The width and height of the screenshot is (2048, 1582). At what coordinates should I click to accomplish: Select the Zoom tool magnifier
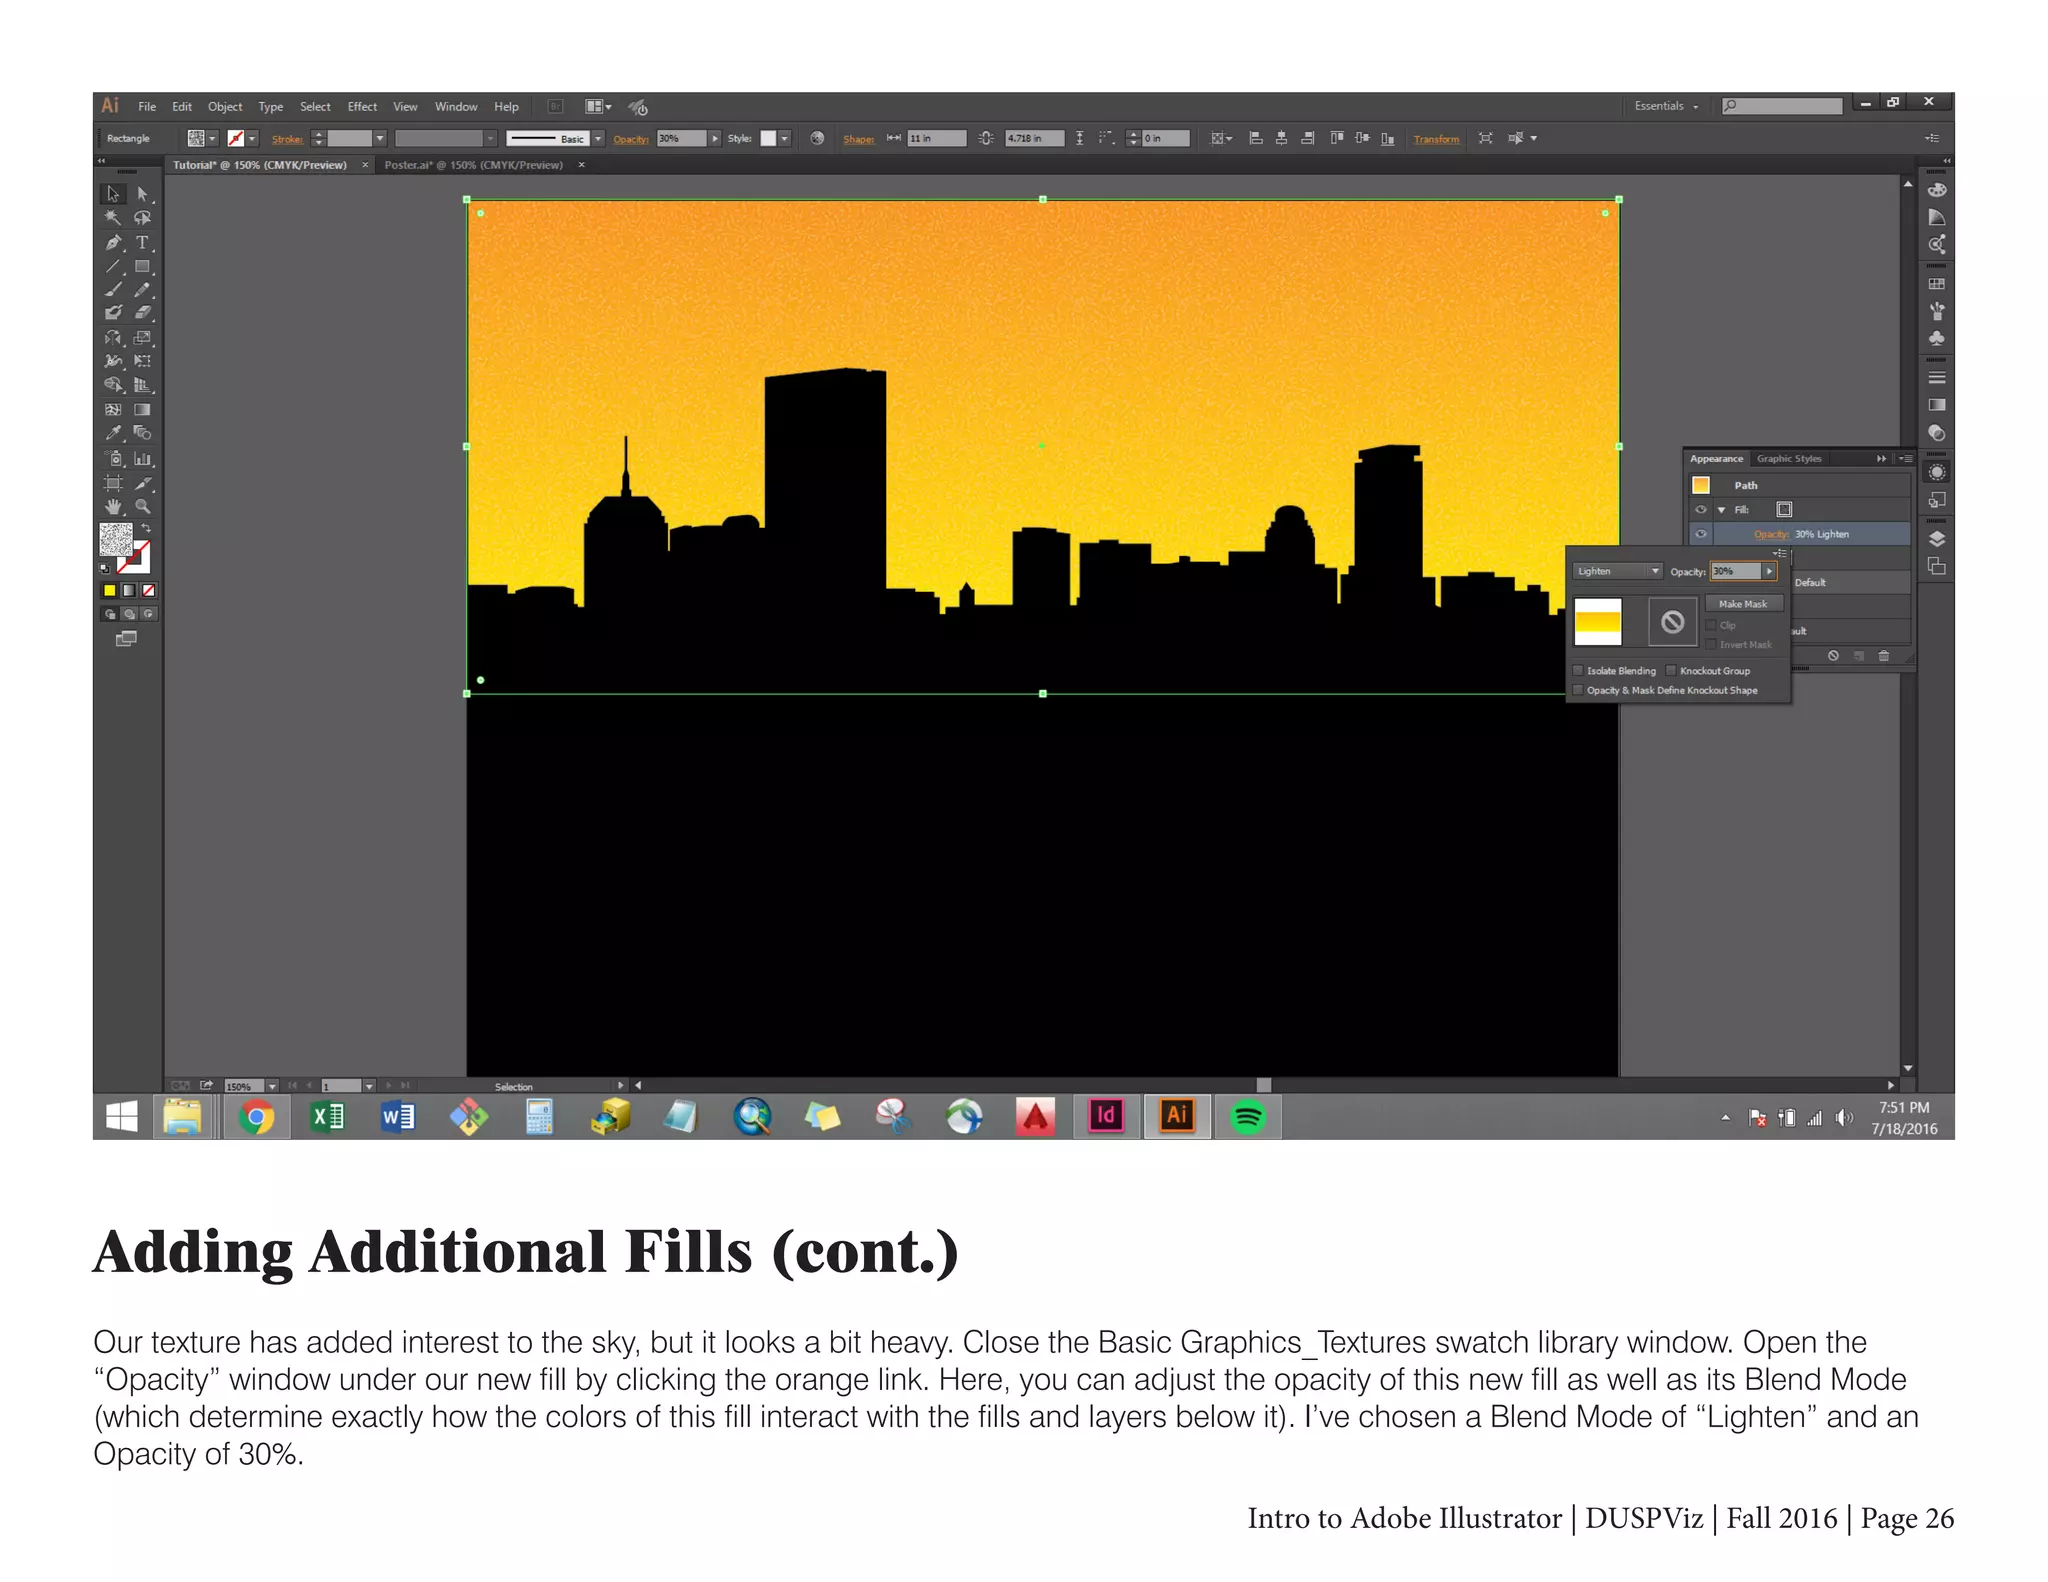tap(142, 507)
